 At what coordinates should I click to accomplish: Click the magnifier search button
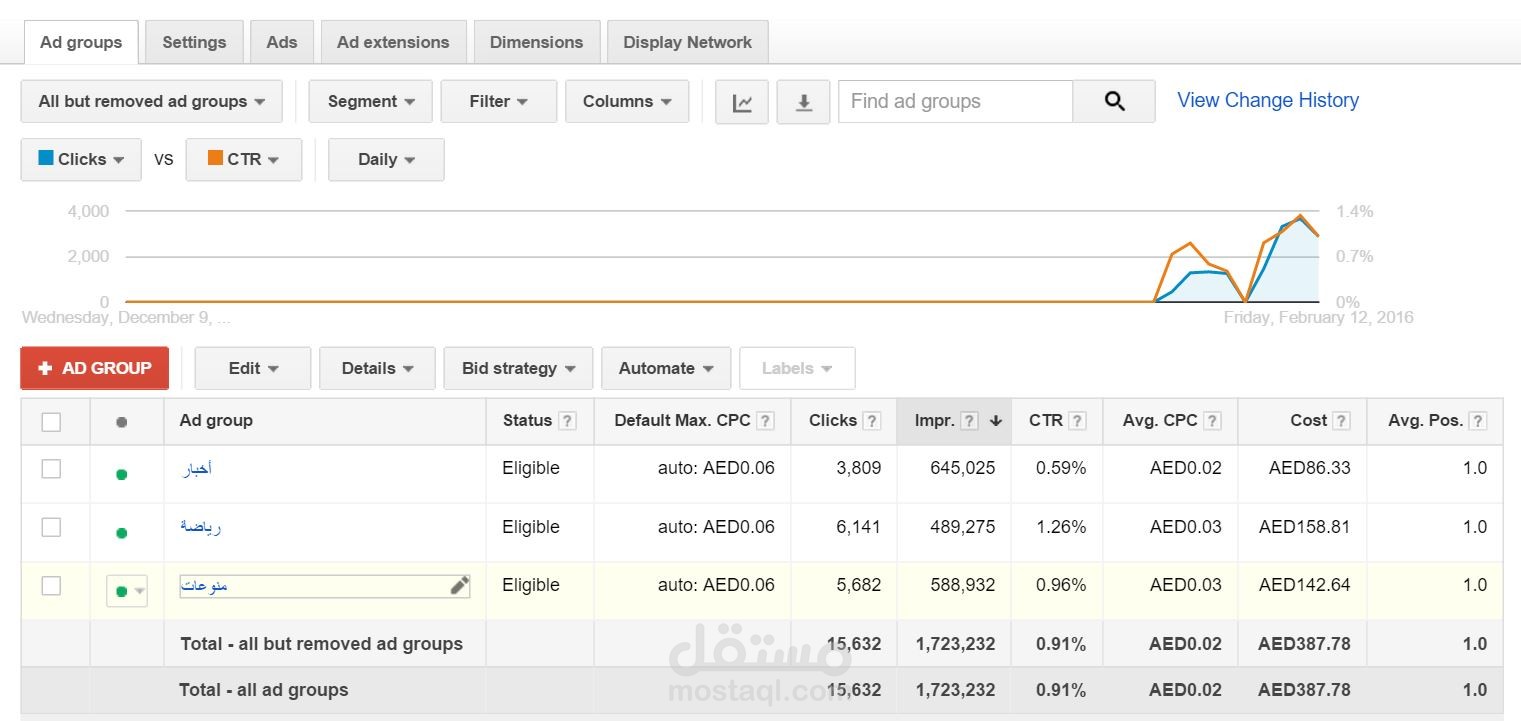(1114, 101)
